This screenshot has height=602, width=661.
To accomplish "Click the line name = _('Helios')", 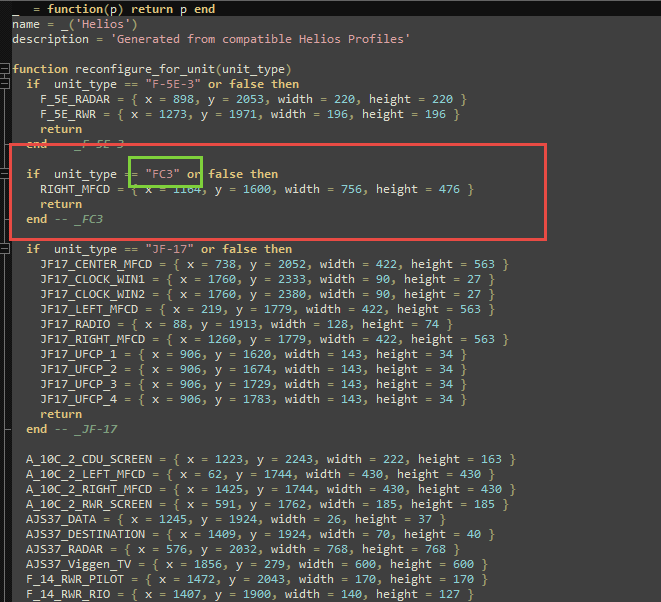I will [75, 24].
